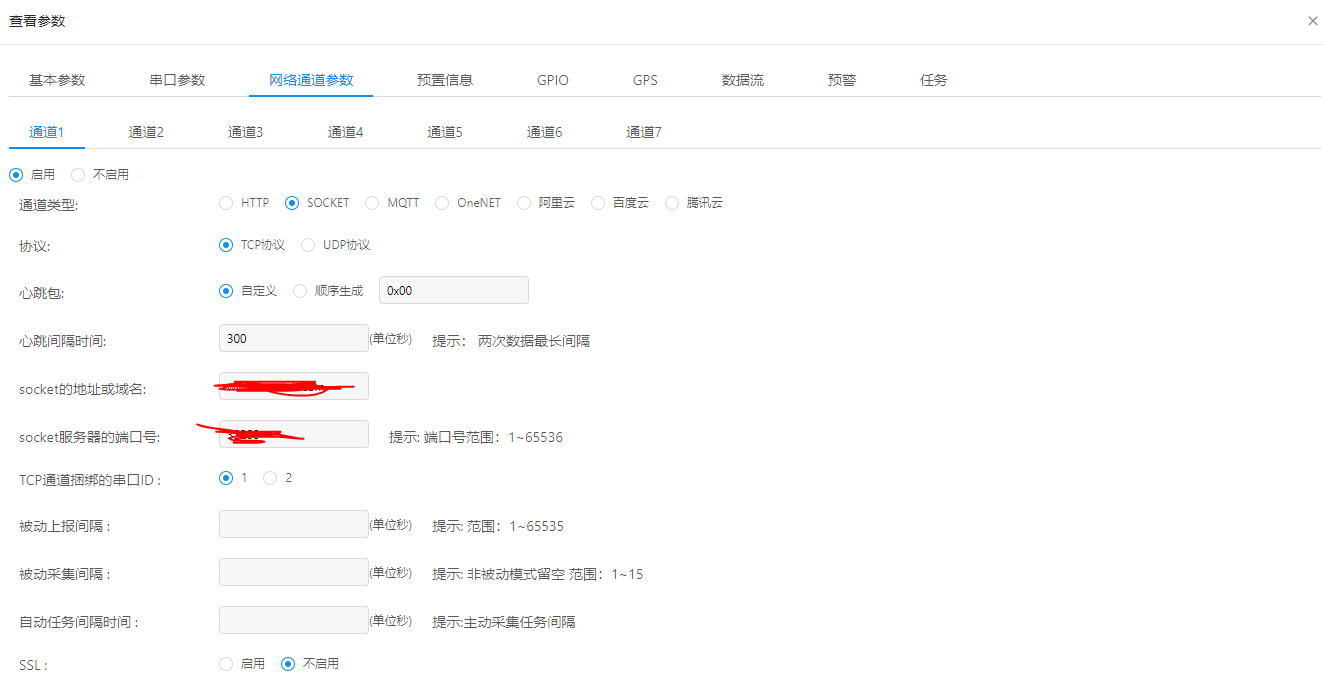Select the 通道7 sub-tab

[x=644, y=132]
